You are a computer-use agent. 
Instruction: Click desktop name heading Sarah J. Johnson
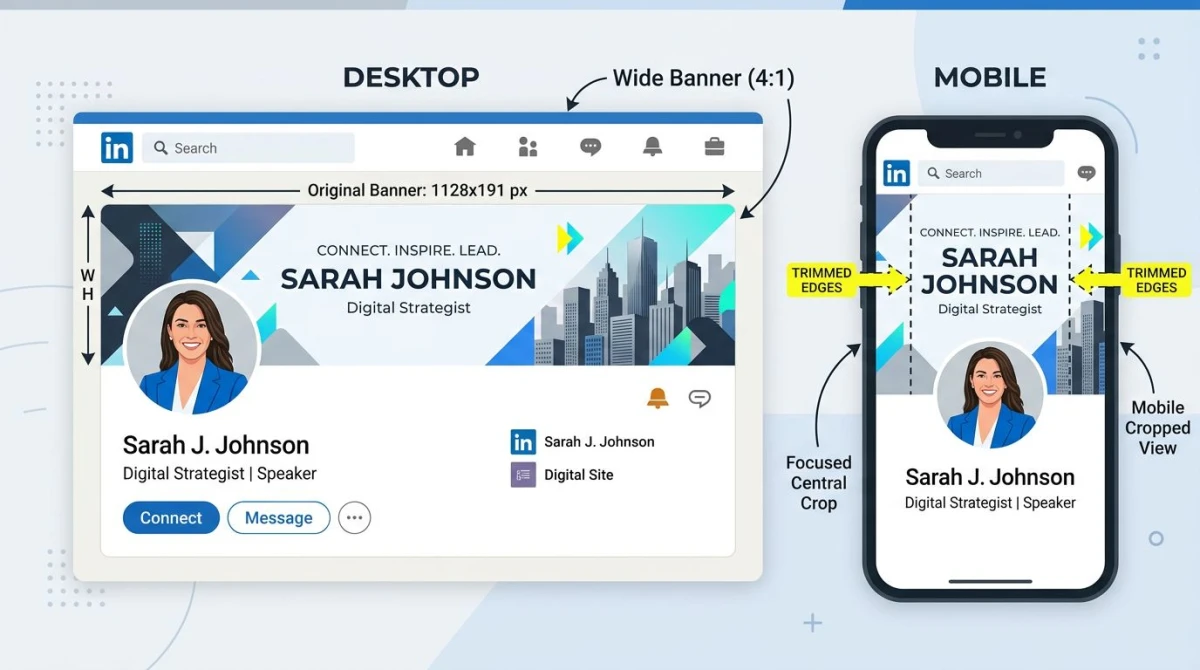tap(216, 445)
